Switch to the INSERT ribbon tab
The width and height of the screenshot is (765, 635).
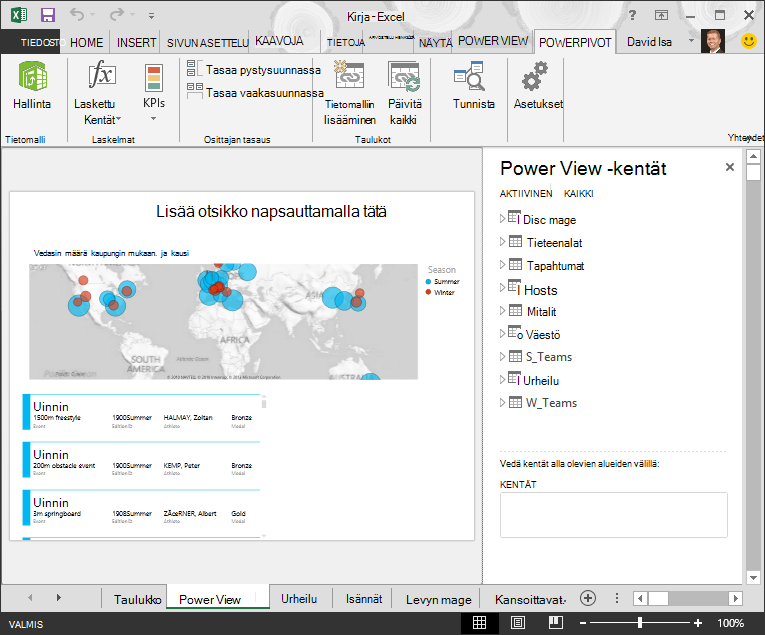coord(136,42)
